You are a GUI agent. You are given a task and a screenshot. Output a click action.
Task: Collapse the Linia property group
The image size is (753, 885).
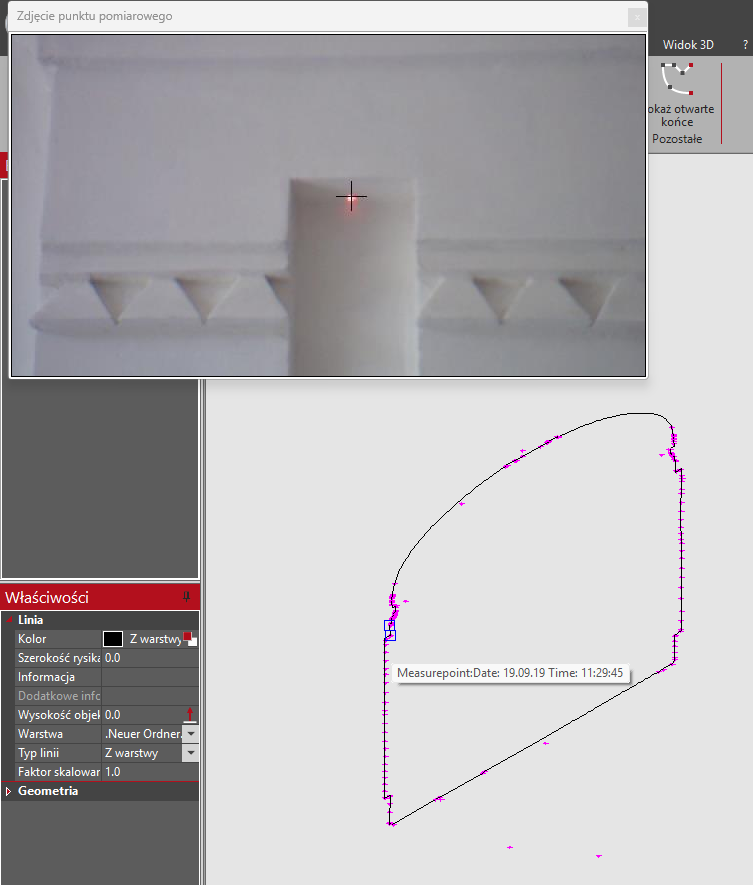pos(9,620)
